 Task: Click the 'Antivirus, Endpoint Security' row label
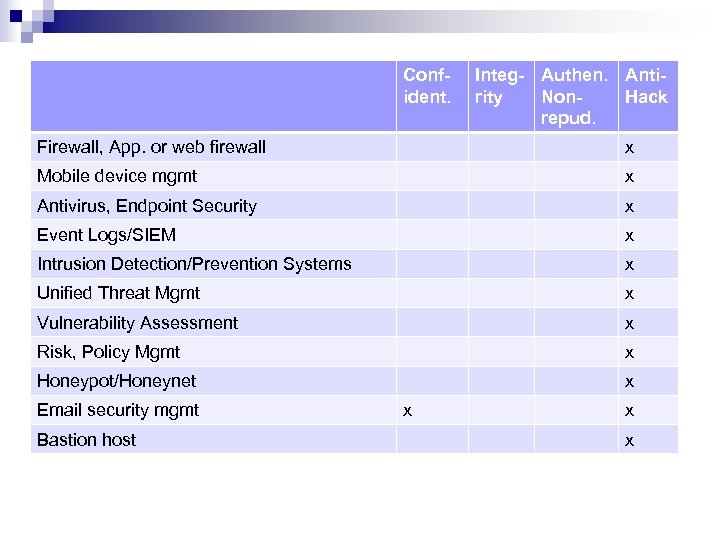pyautogui.click(x=147, y=206)
